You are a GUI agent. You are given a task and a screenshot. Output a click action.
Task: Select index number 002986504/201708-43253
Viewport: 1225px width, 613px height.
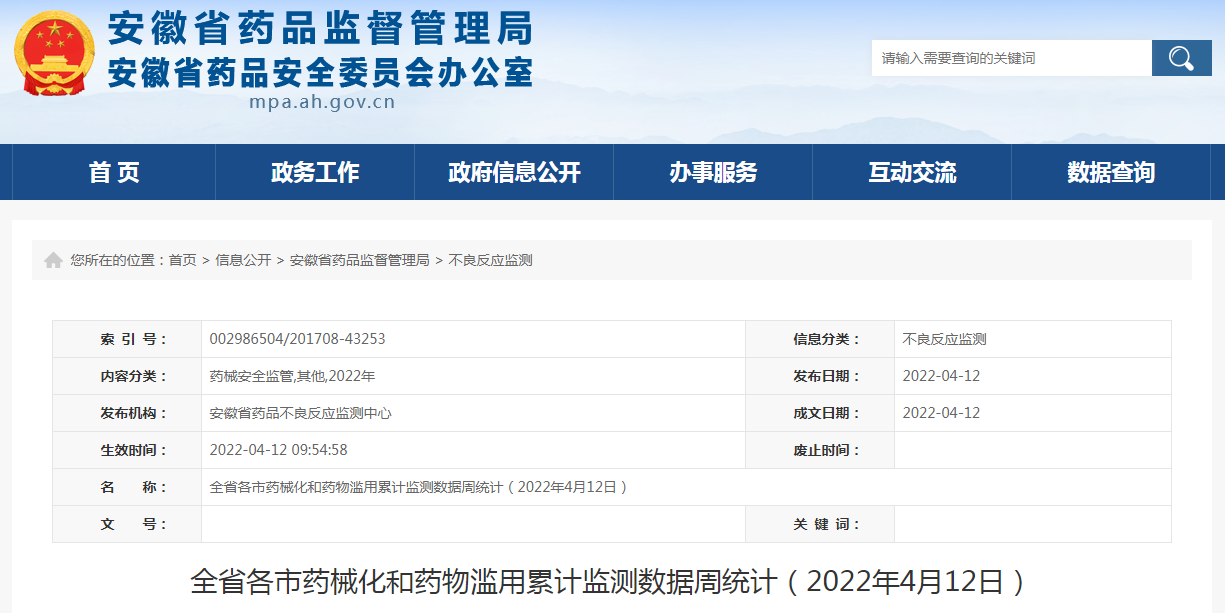[x=297, y=339]
